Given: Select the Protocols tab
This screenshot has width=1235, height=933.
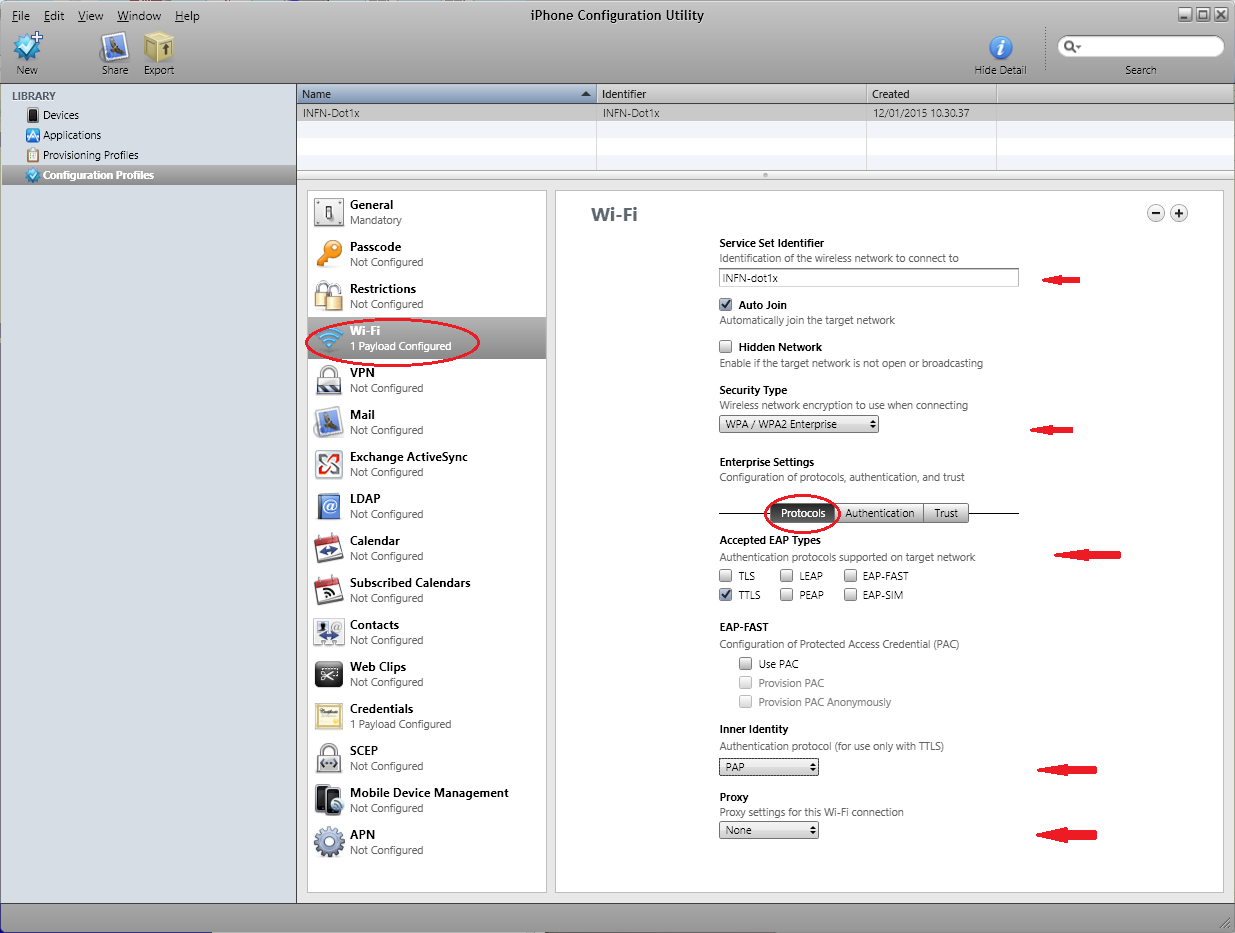Looking at the screenshot, I should 803,513.
